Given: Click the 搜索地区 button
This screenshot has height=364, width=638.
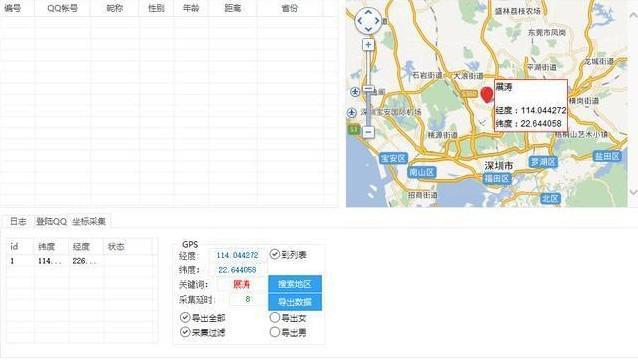Looking at the screenshot, I should pos(295,284).
